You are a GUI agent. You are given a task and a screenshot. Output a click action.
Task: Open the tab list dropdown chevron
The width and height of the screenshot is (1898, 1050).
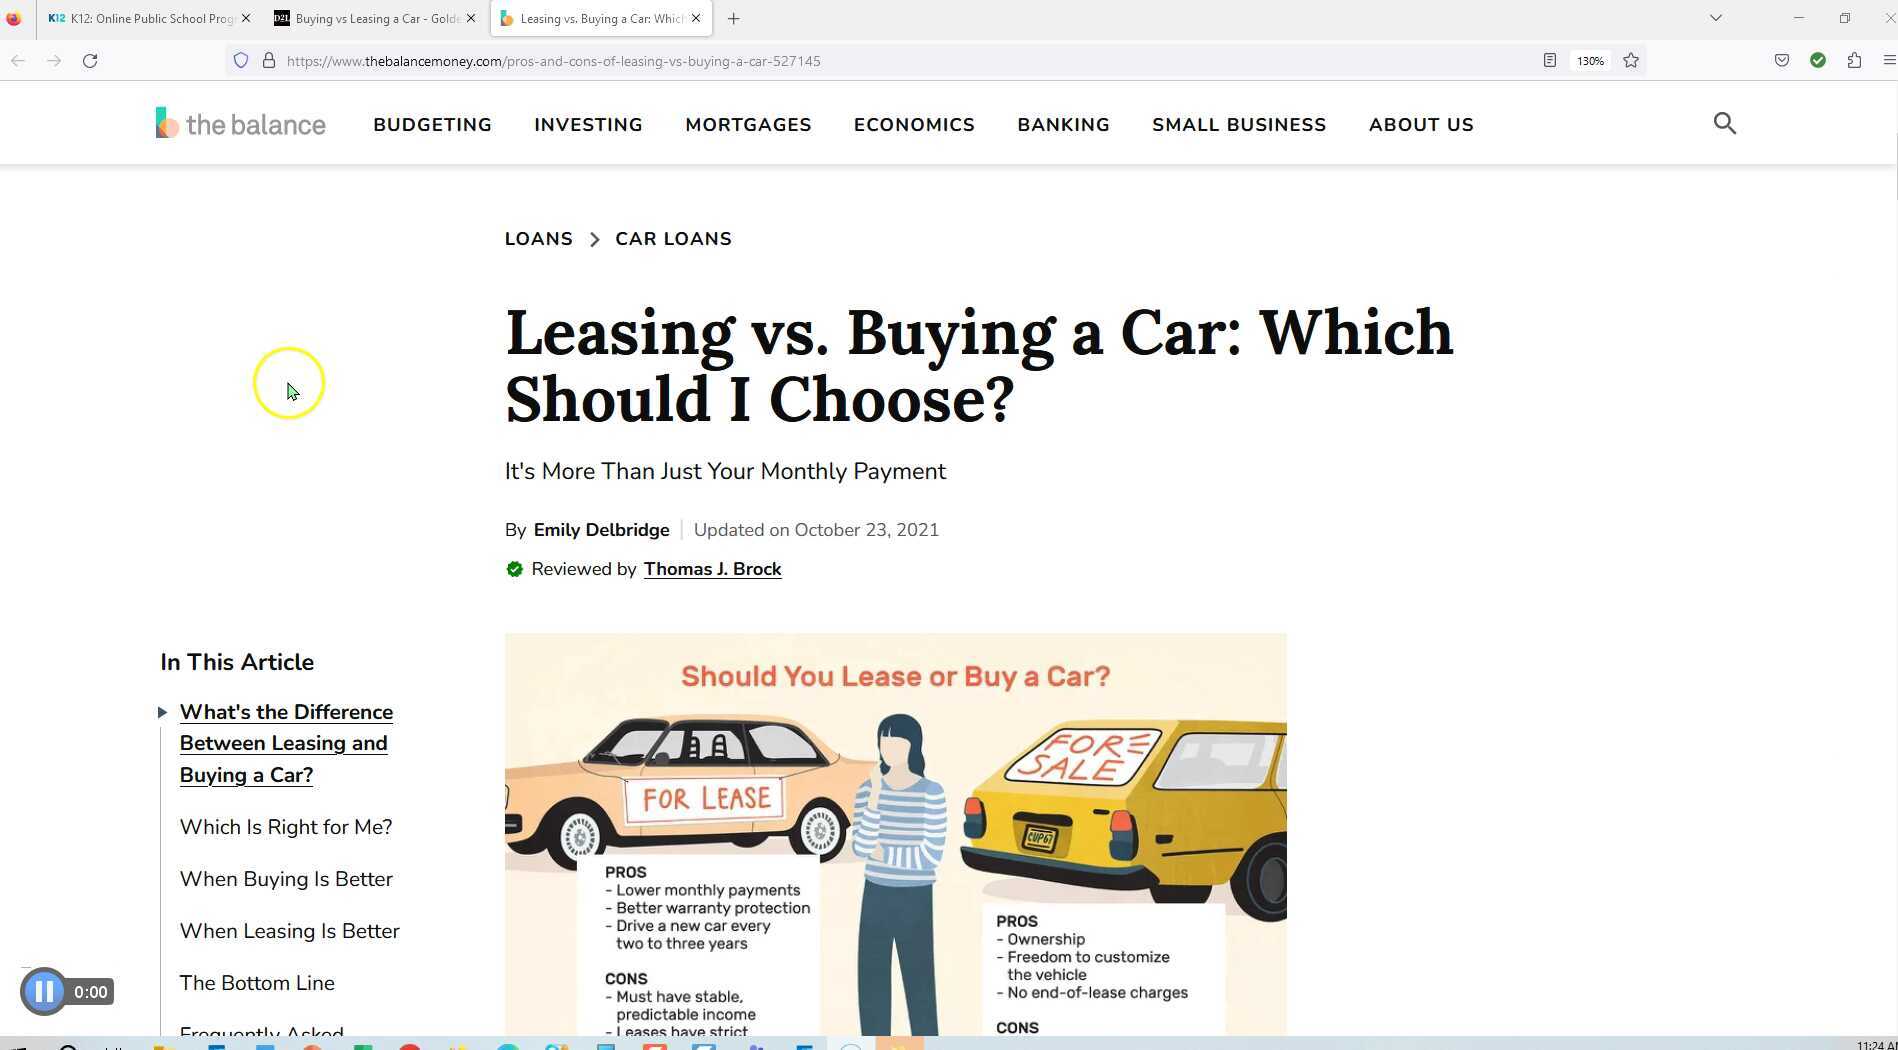pyautogui.click(x=1716, y=18)
